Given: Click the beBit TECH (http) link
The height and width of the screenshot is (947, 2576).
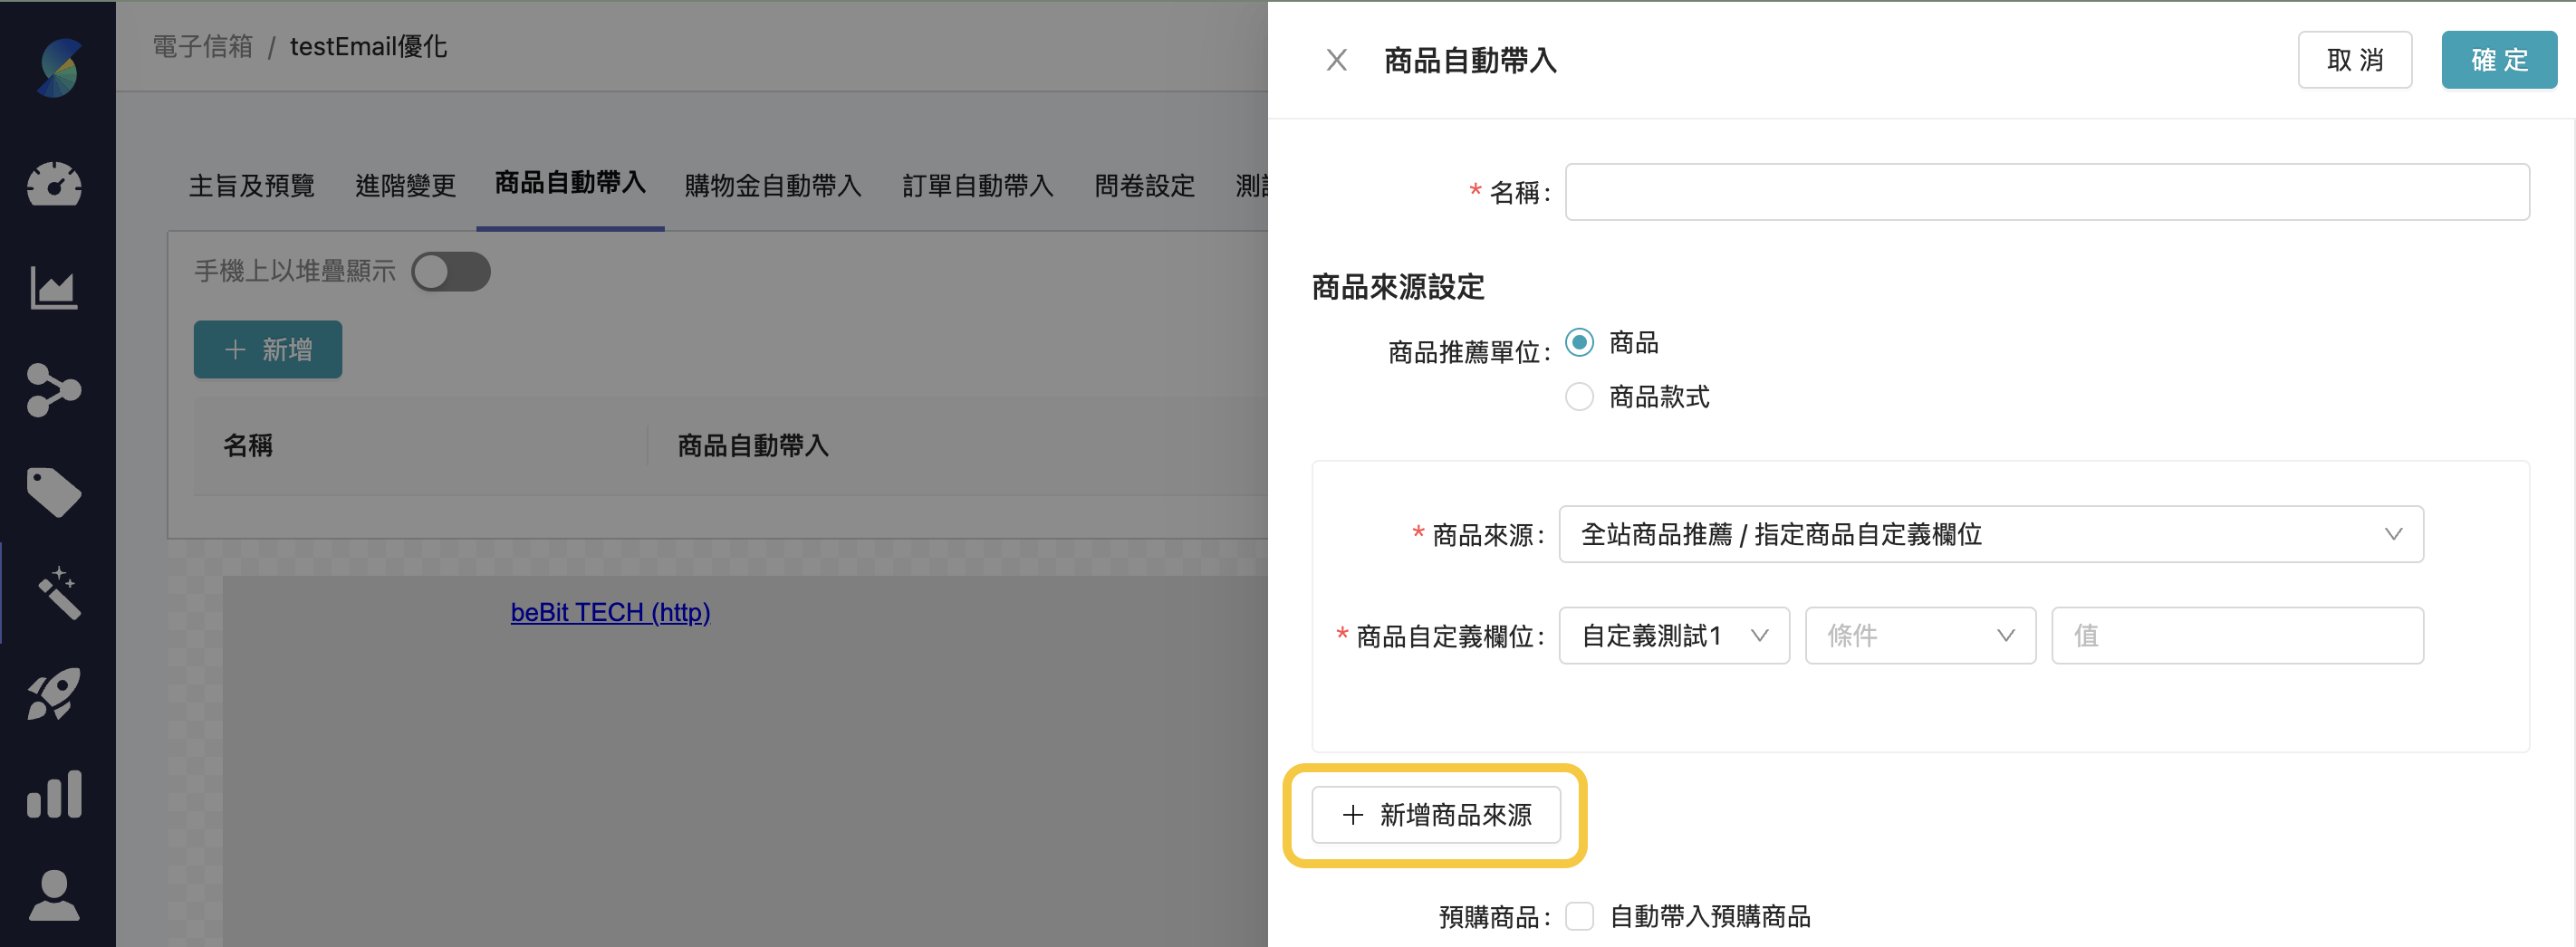Looking at the screenshot, I should [610, 612].
